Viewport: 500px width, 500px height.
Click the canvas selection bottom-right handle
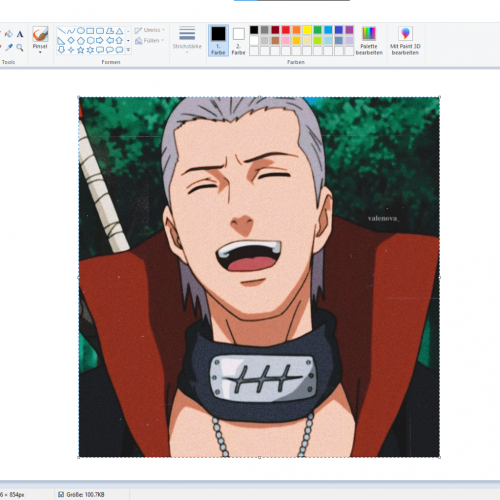[439, 457]
